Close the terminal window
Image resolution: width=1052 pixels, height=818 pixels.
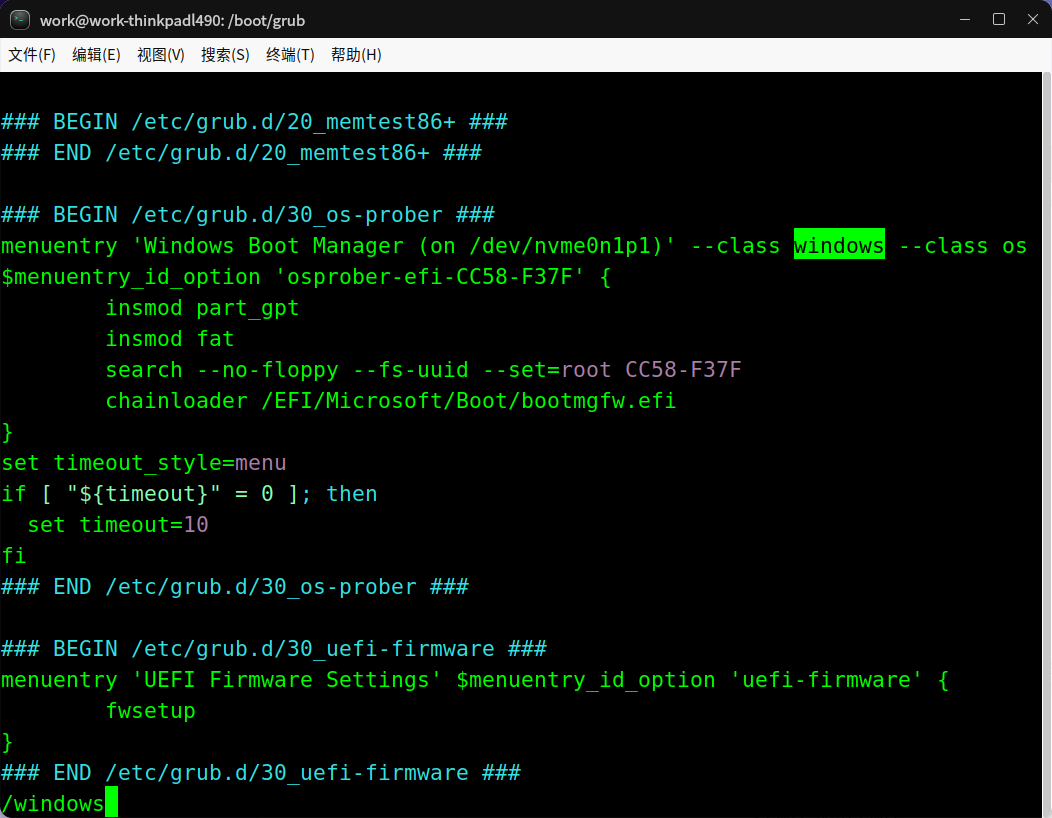(x=1033, y=19)
